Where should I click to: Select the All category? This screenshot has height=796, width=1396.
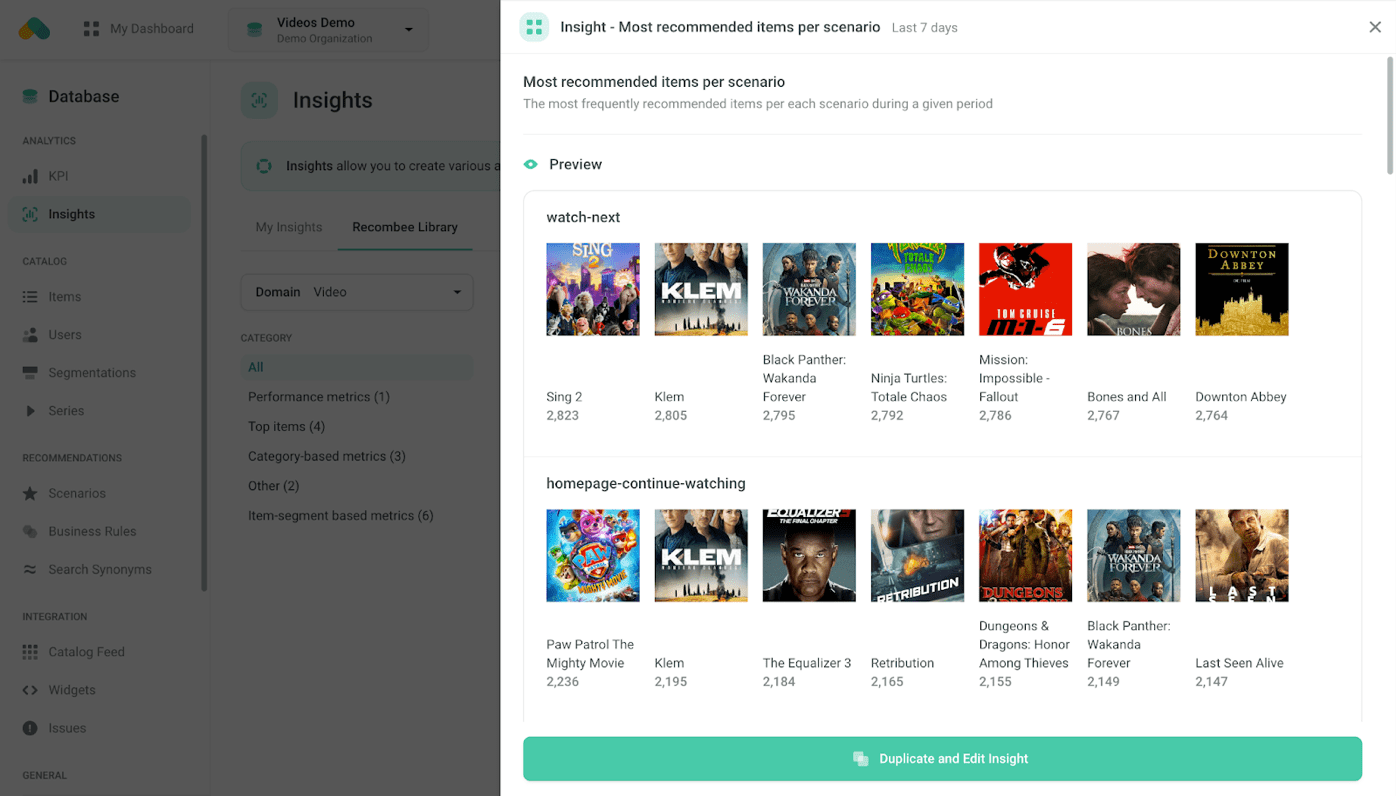tap(357, 367)
